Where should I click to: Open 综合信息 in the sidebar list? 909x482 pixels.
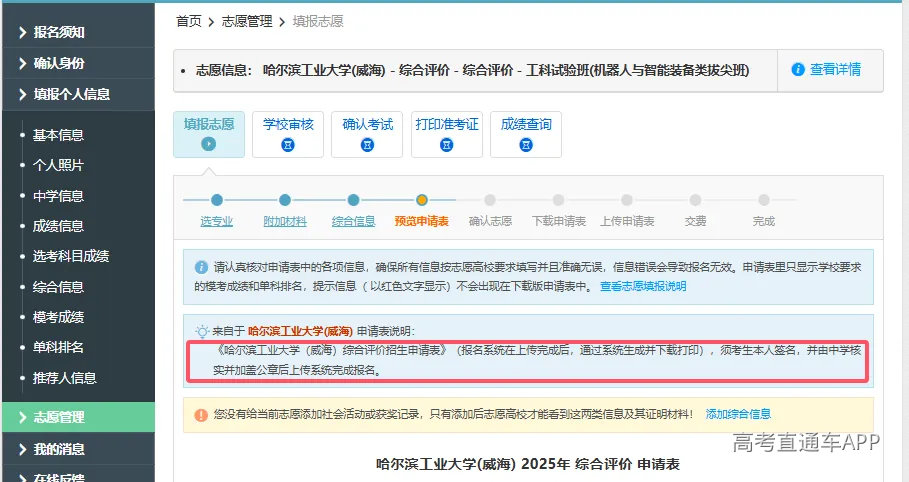[58, 287]
